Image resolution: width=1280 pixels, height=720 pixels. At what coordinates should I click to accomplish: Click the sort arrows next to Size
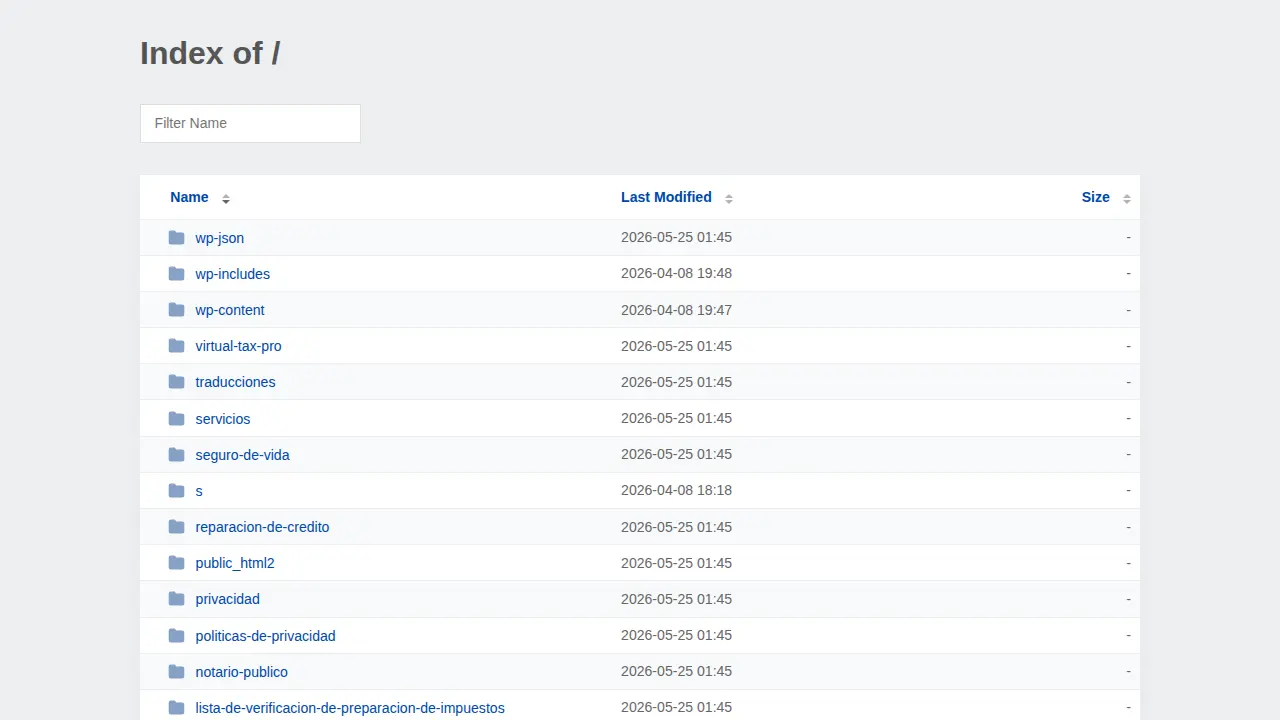[x=1127, y=199]
